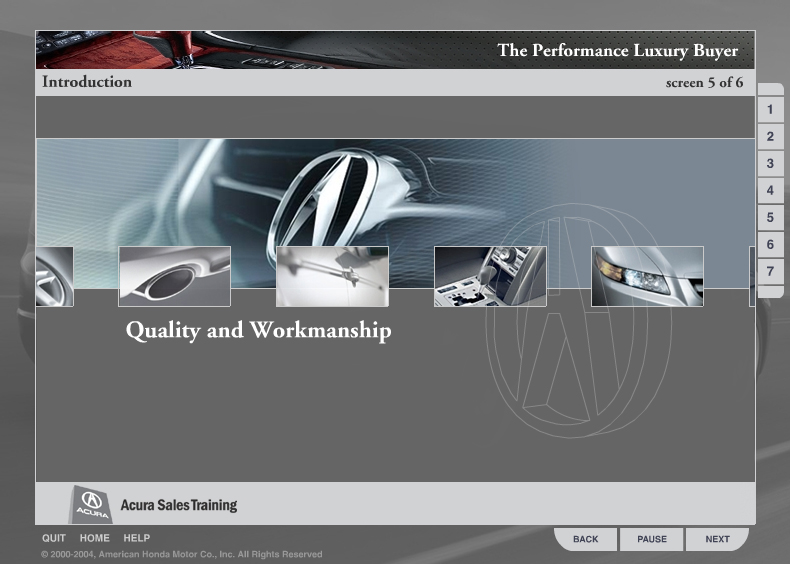Return to HOME screen

click(95, 538)
